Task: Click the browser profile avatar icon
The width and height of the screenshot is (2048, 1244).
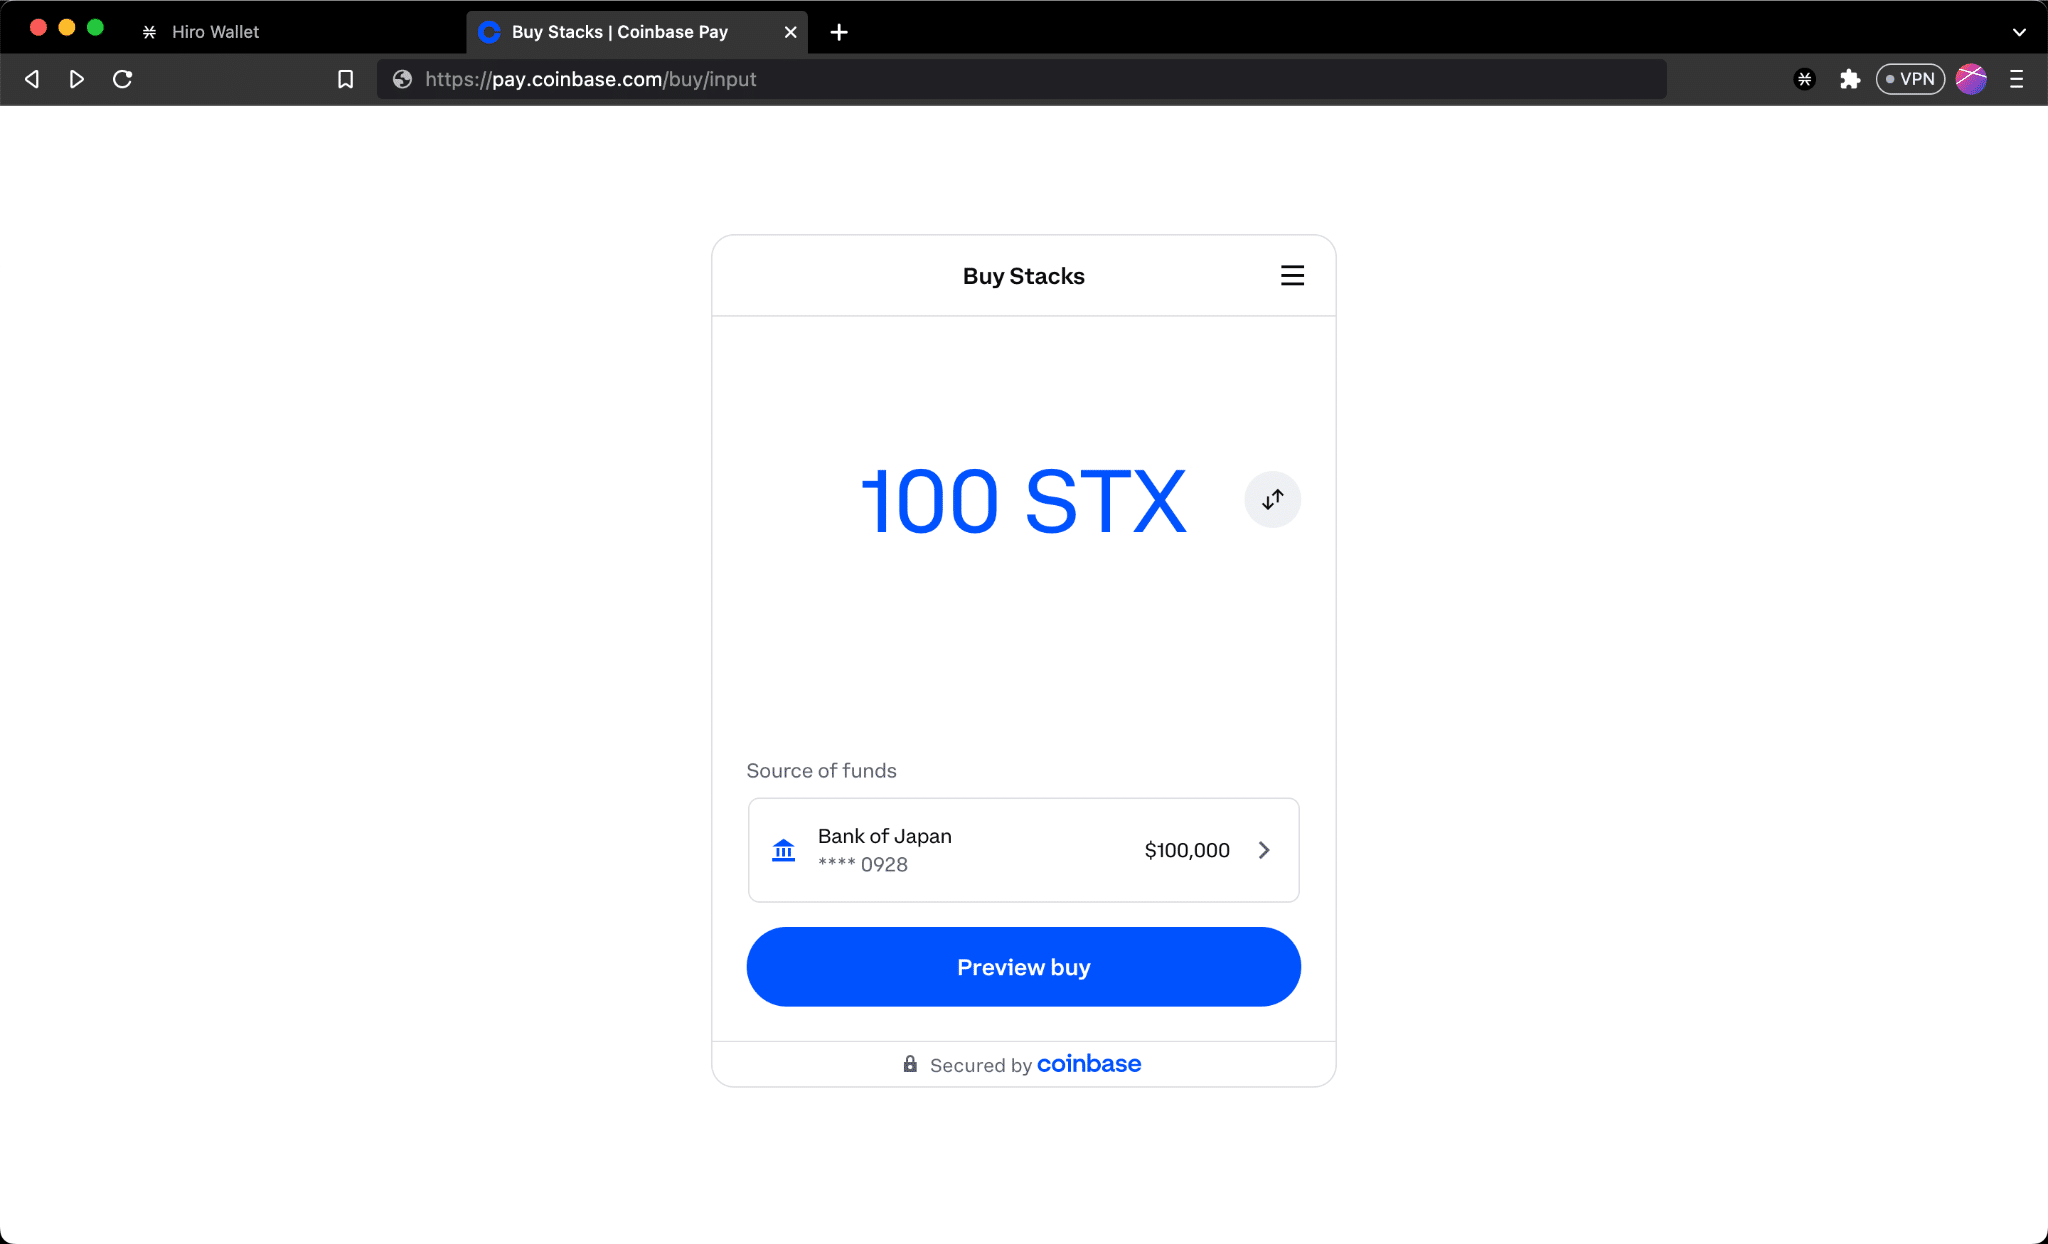Action: (1970, 79)
